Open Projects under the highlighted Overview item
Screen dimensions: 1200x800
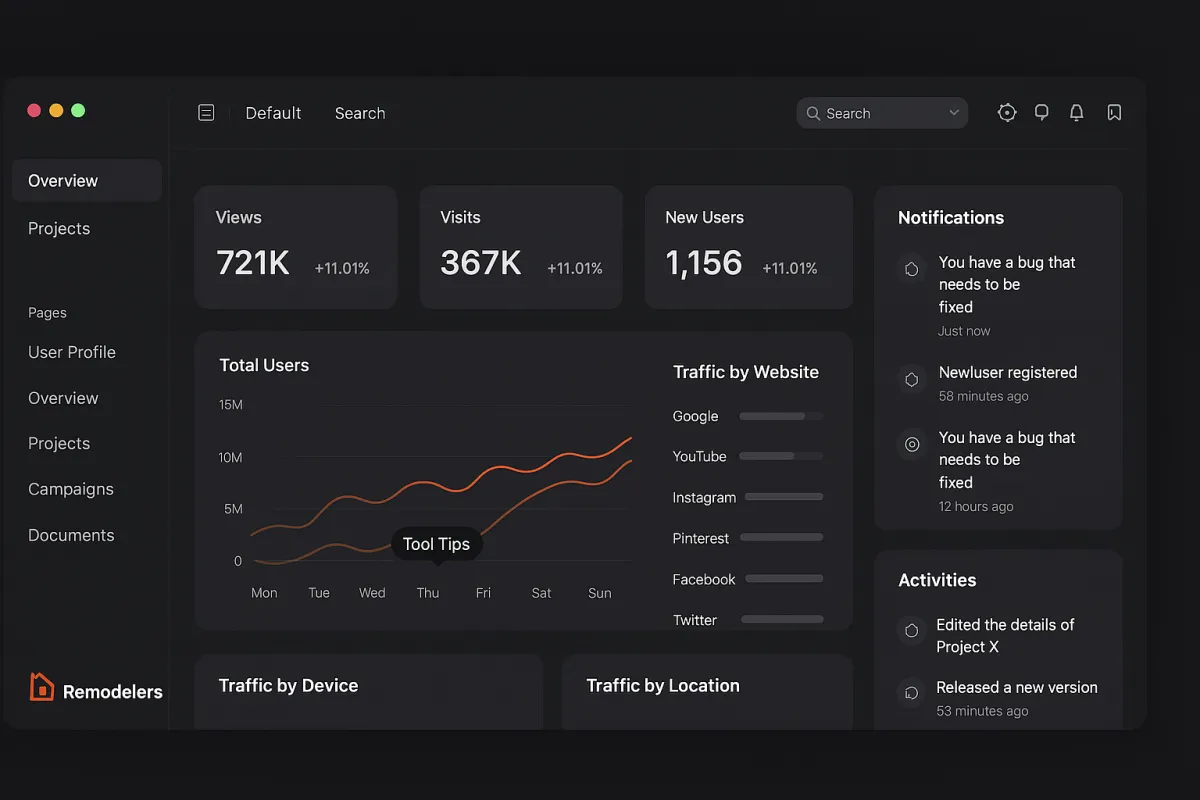point(59,228)
